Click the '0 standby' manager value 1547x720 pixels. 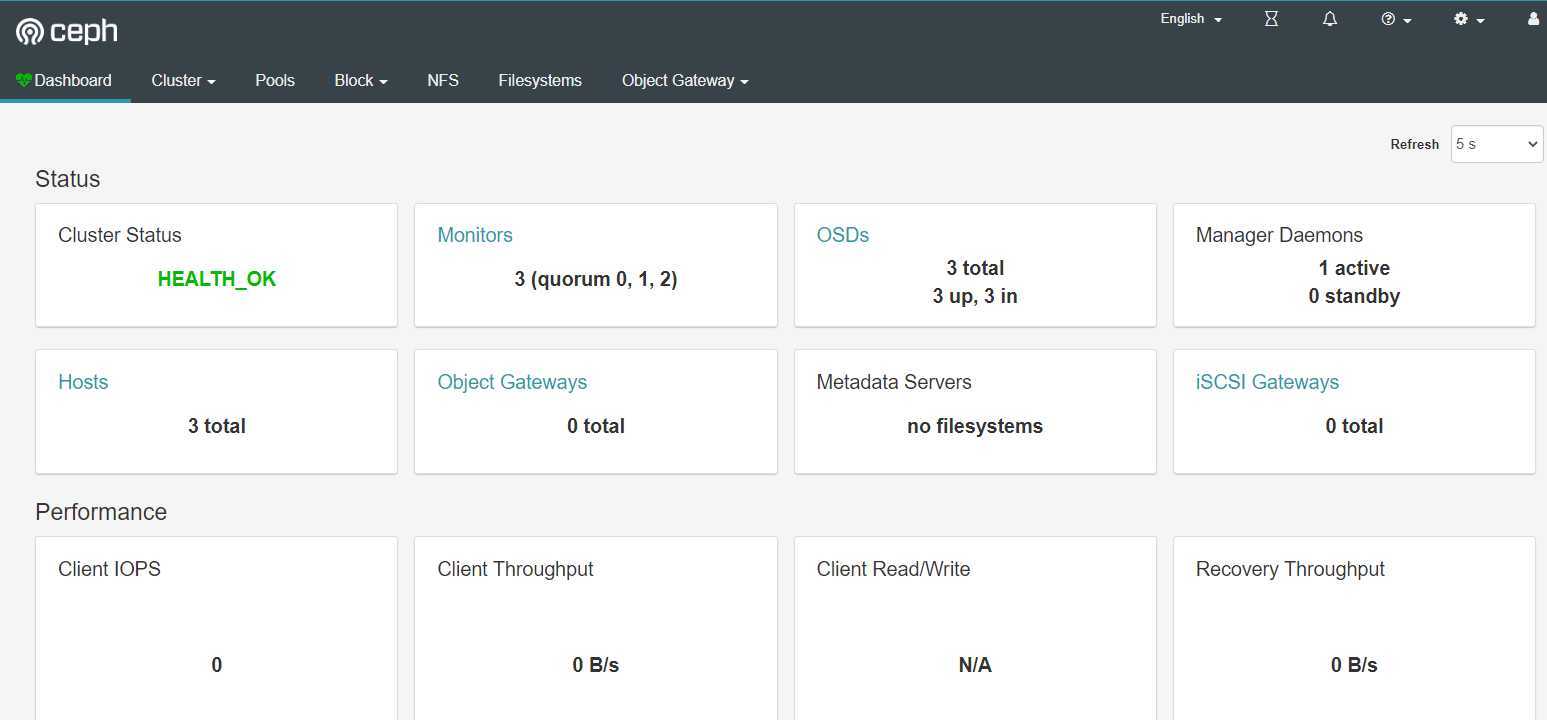[x=1354, y=296]
